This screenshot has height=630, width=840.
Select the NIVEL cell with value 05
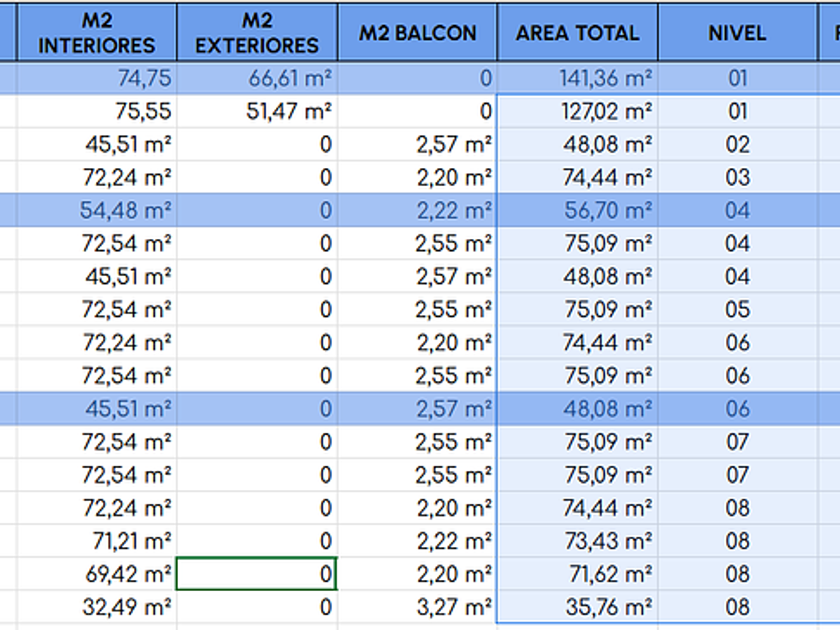pyautogui.click(x=737, y=309)
